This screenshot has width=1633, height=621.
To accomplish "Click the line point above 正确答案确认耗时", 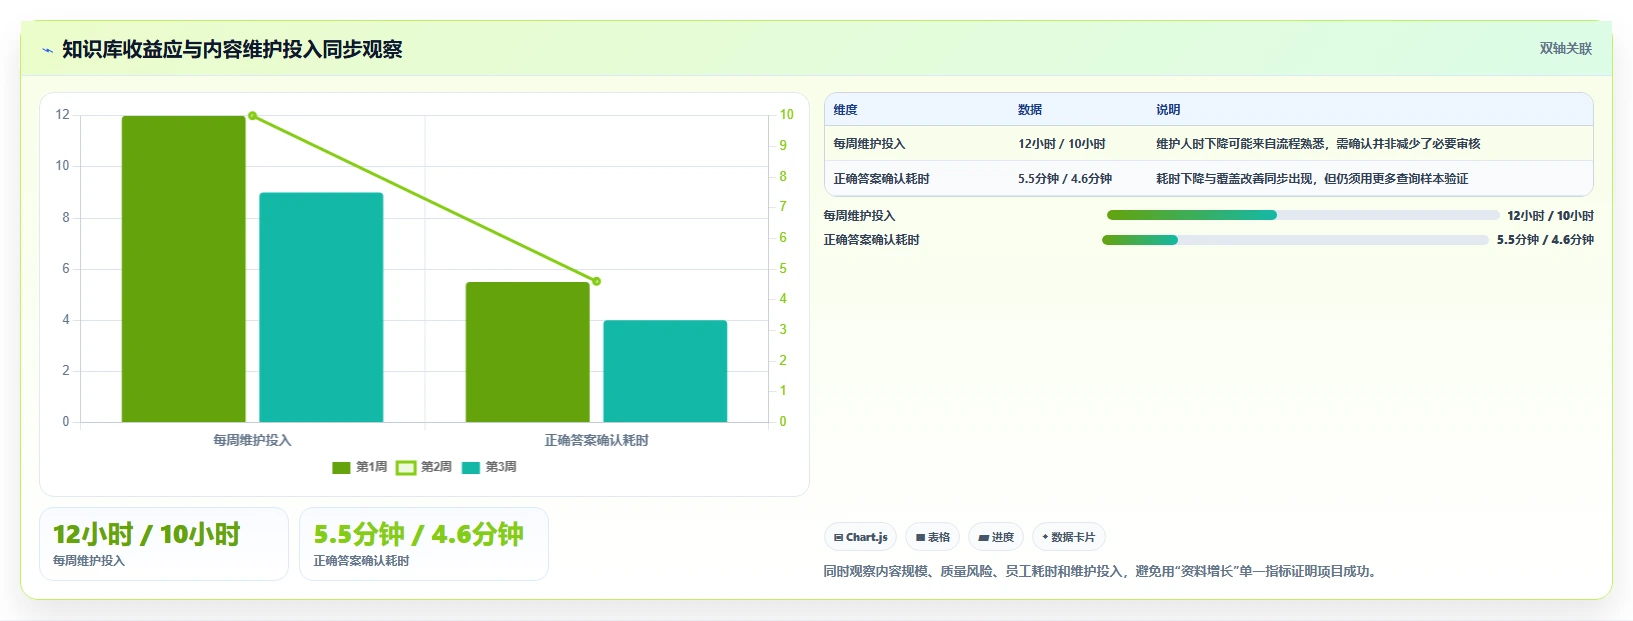I will tap(597, 281).
